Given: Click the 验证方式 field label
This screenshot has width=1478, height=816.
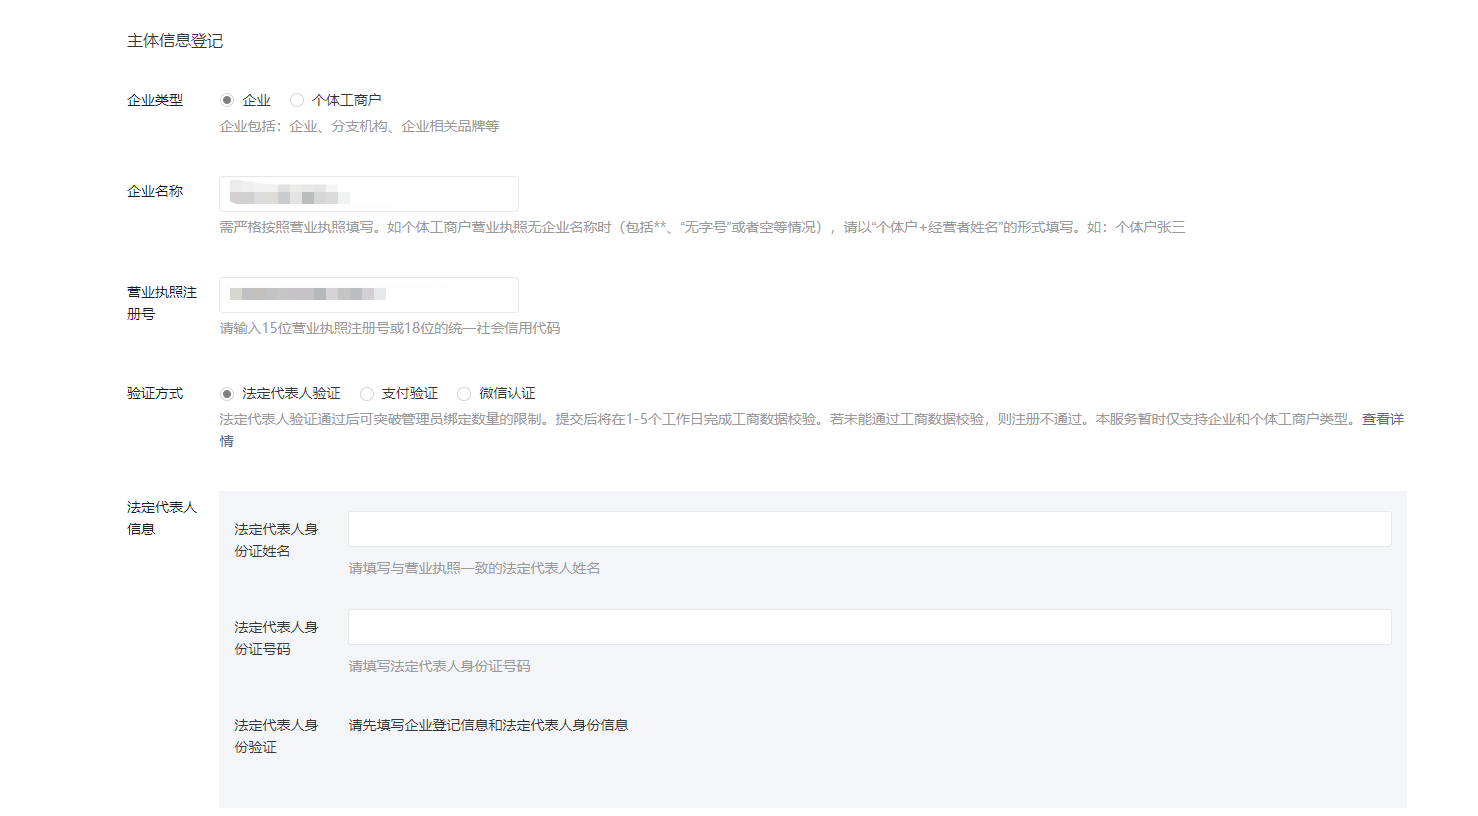Looking at the screenshot, I should 155,393.
